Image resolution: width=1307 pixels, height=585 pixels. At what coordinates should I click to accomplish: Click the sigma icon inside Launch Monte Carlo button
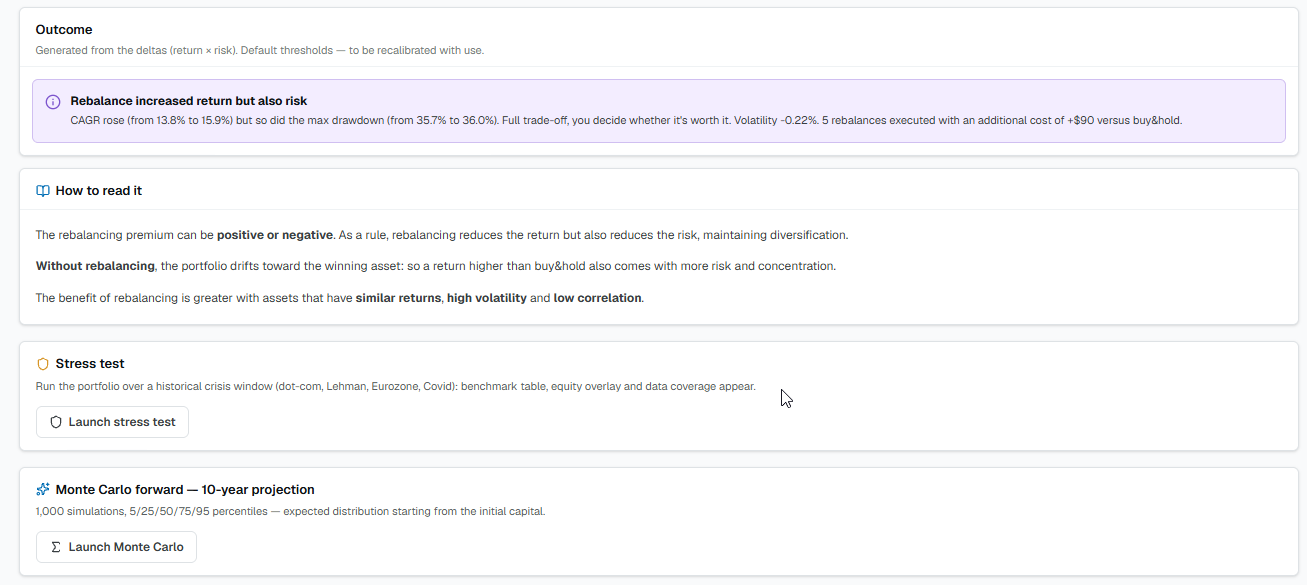pyautogui.click(x=56, y=547)
